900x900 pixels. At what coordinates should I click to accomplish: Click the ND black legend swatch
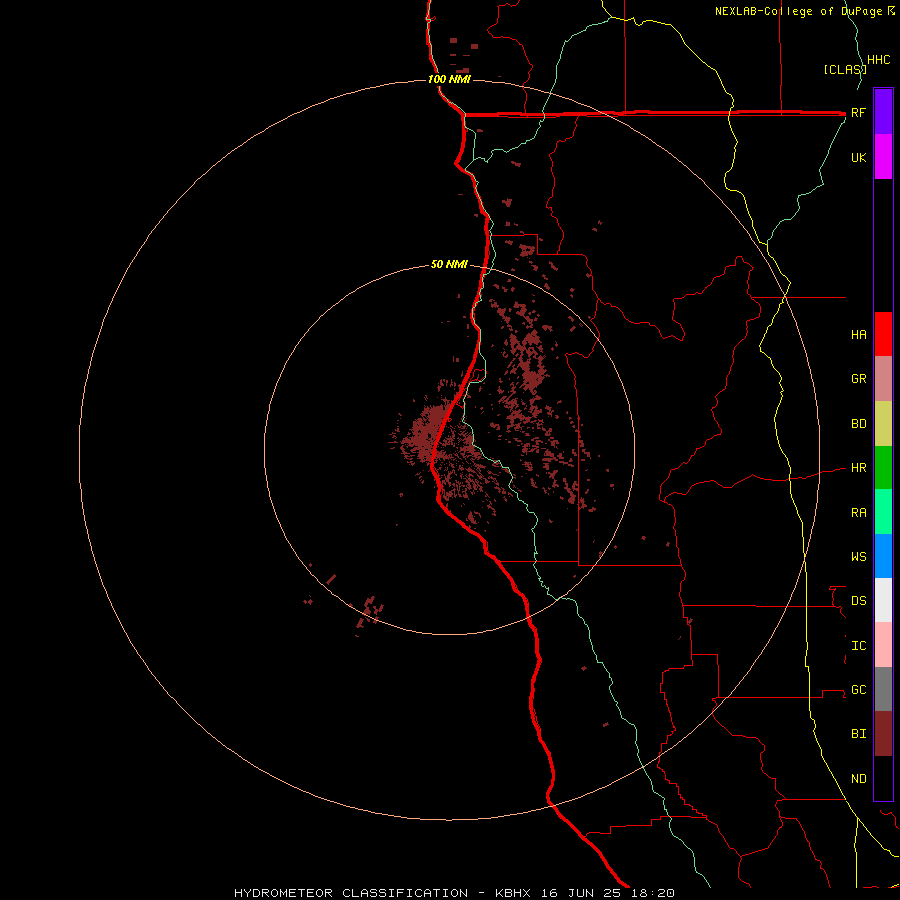point(883,778)
